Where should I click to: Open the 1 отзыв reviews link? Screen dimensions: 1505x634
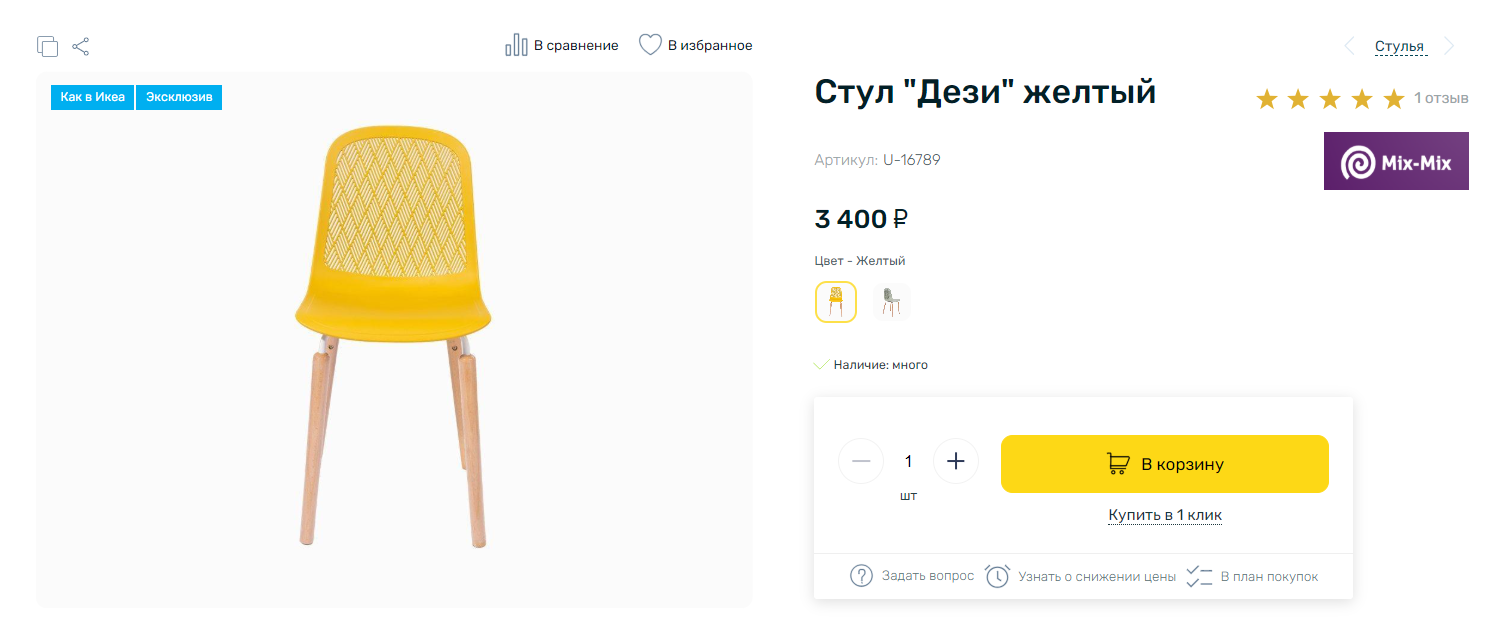pos(1440,98)
